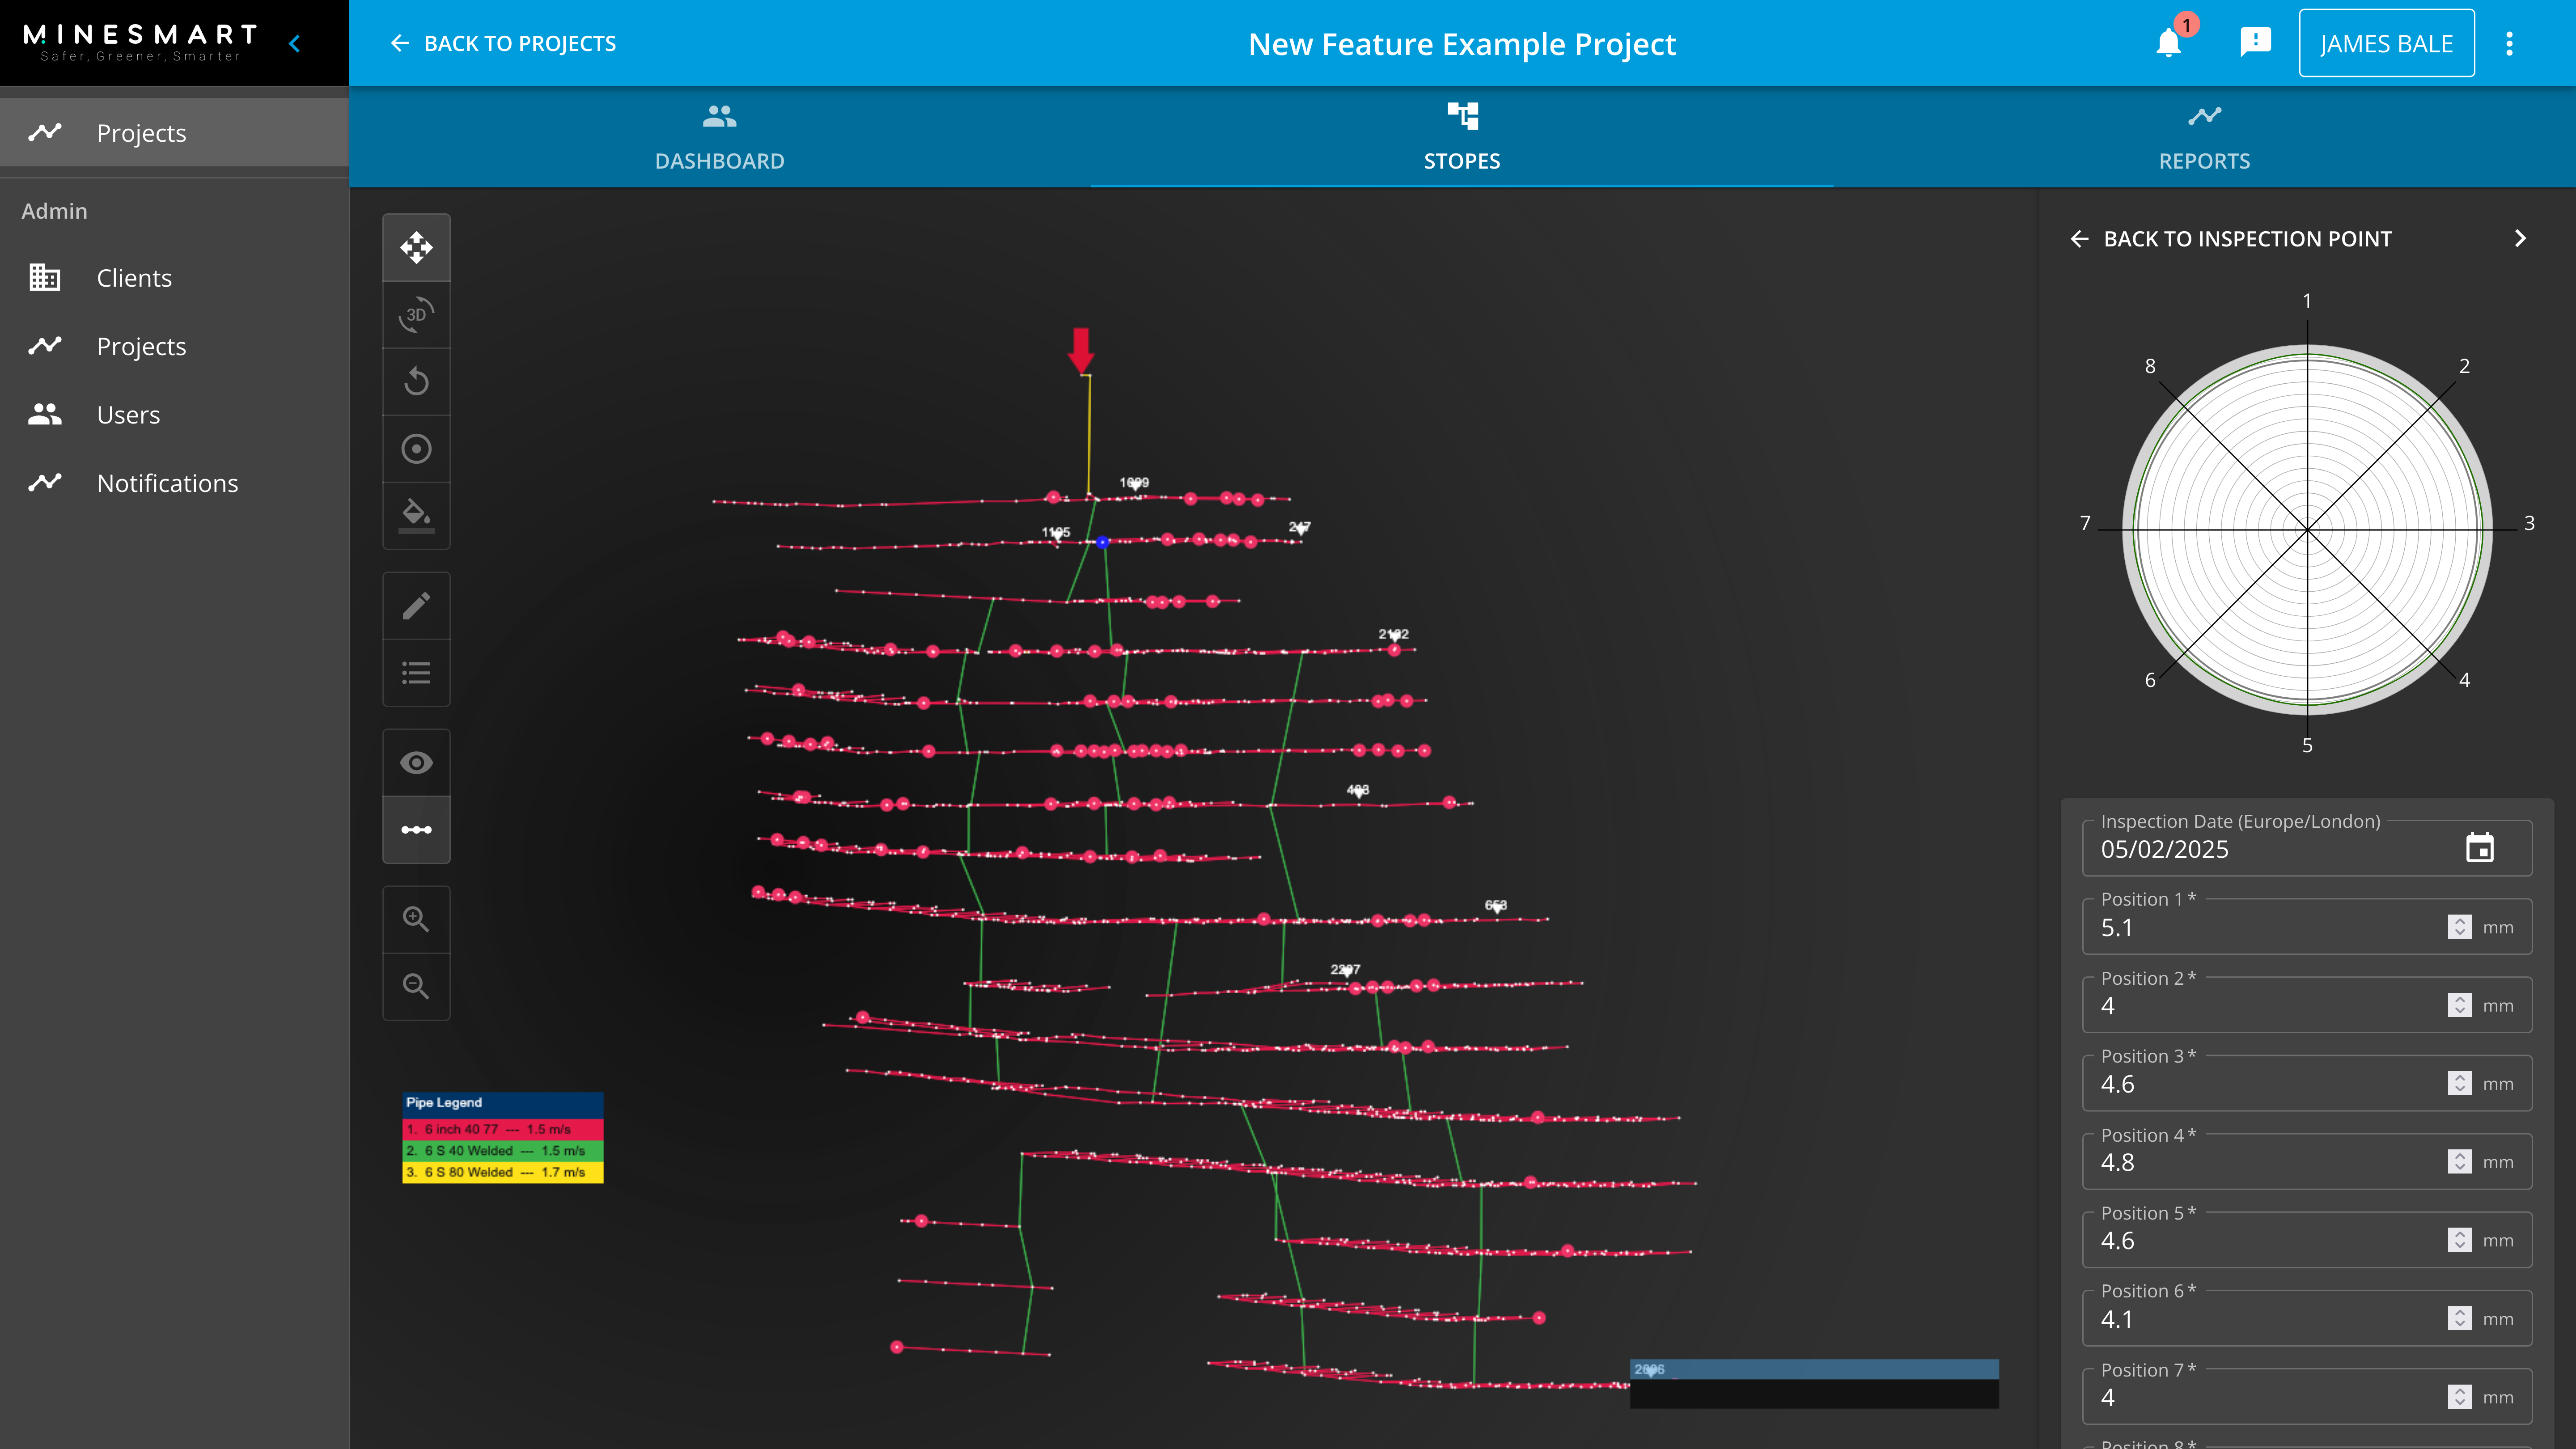Screen dimensions: 2576x1449
Task: Activate the 3D rotate tool
Action: click(x=416, y=315)
